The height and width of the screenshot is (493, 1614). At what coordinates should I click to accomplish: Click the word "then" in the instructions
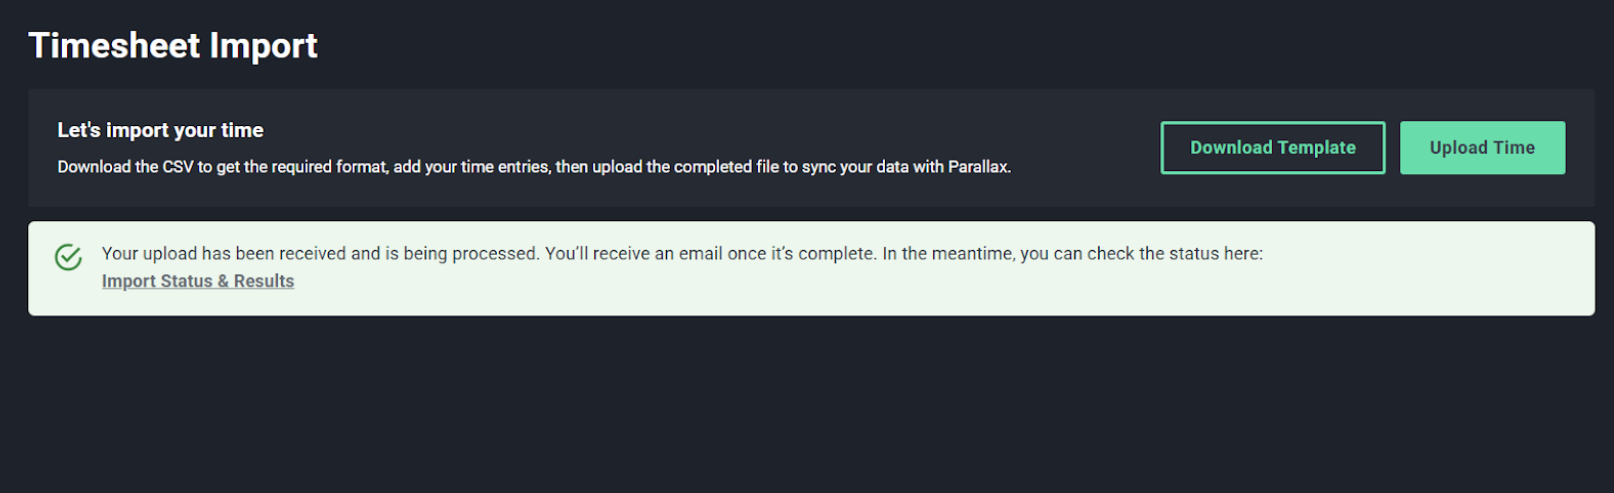click(x=572, y=167)
